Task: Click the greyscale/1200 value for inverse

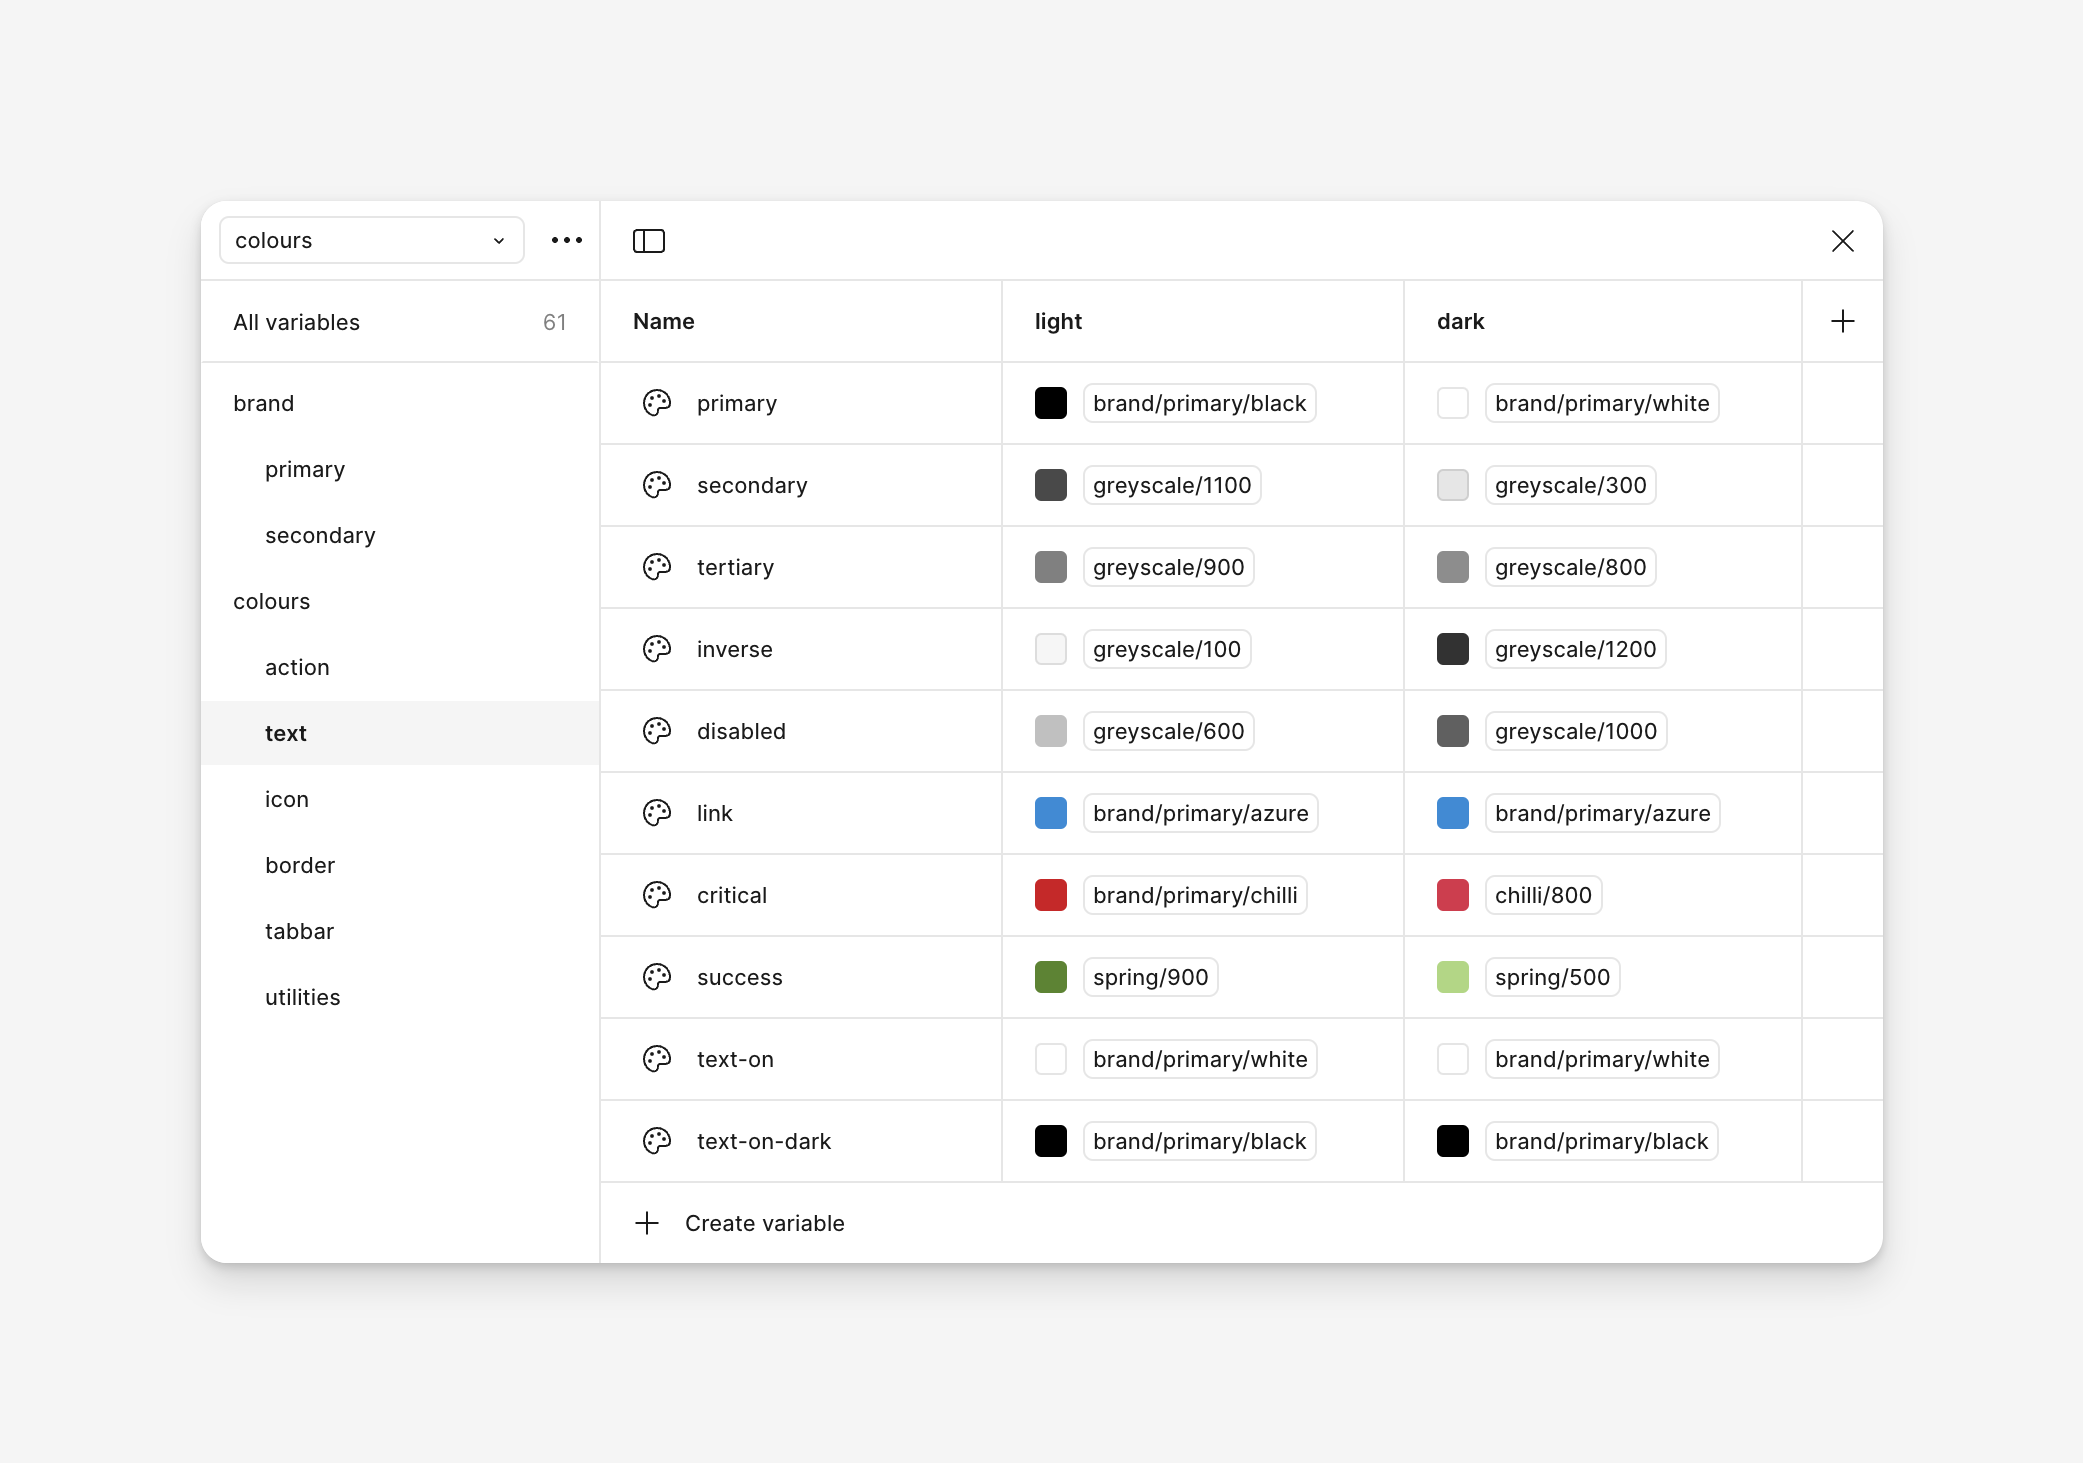Action: [1574, 649]
